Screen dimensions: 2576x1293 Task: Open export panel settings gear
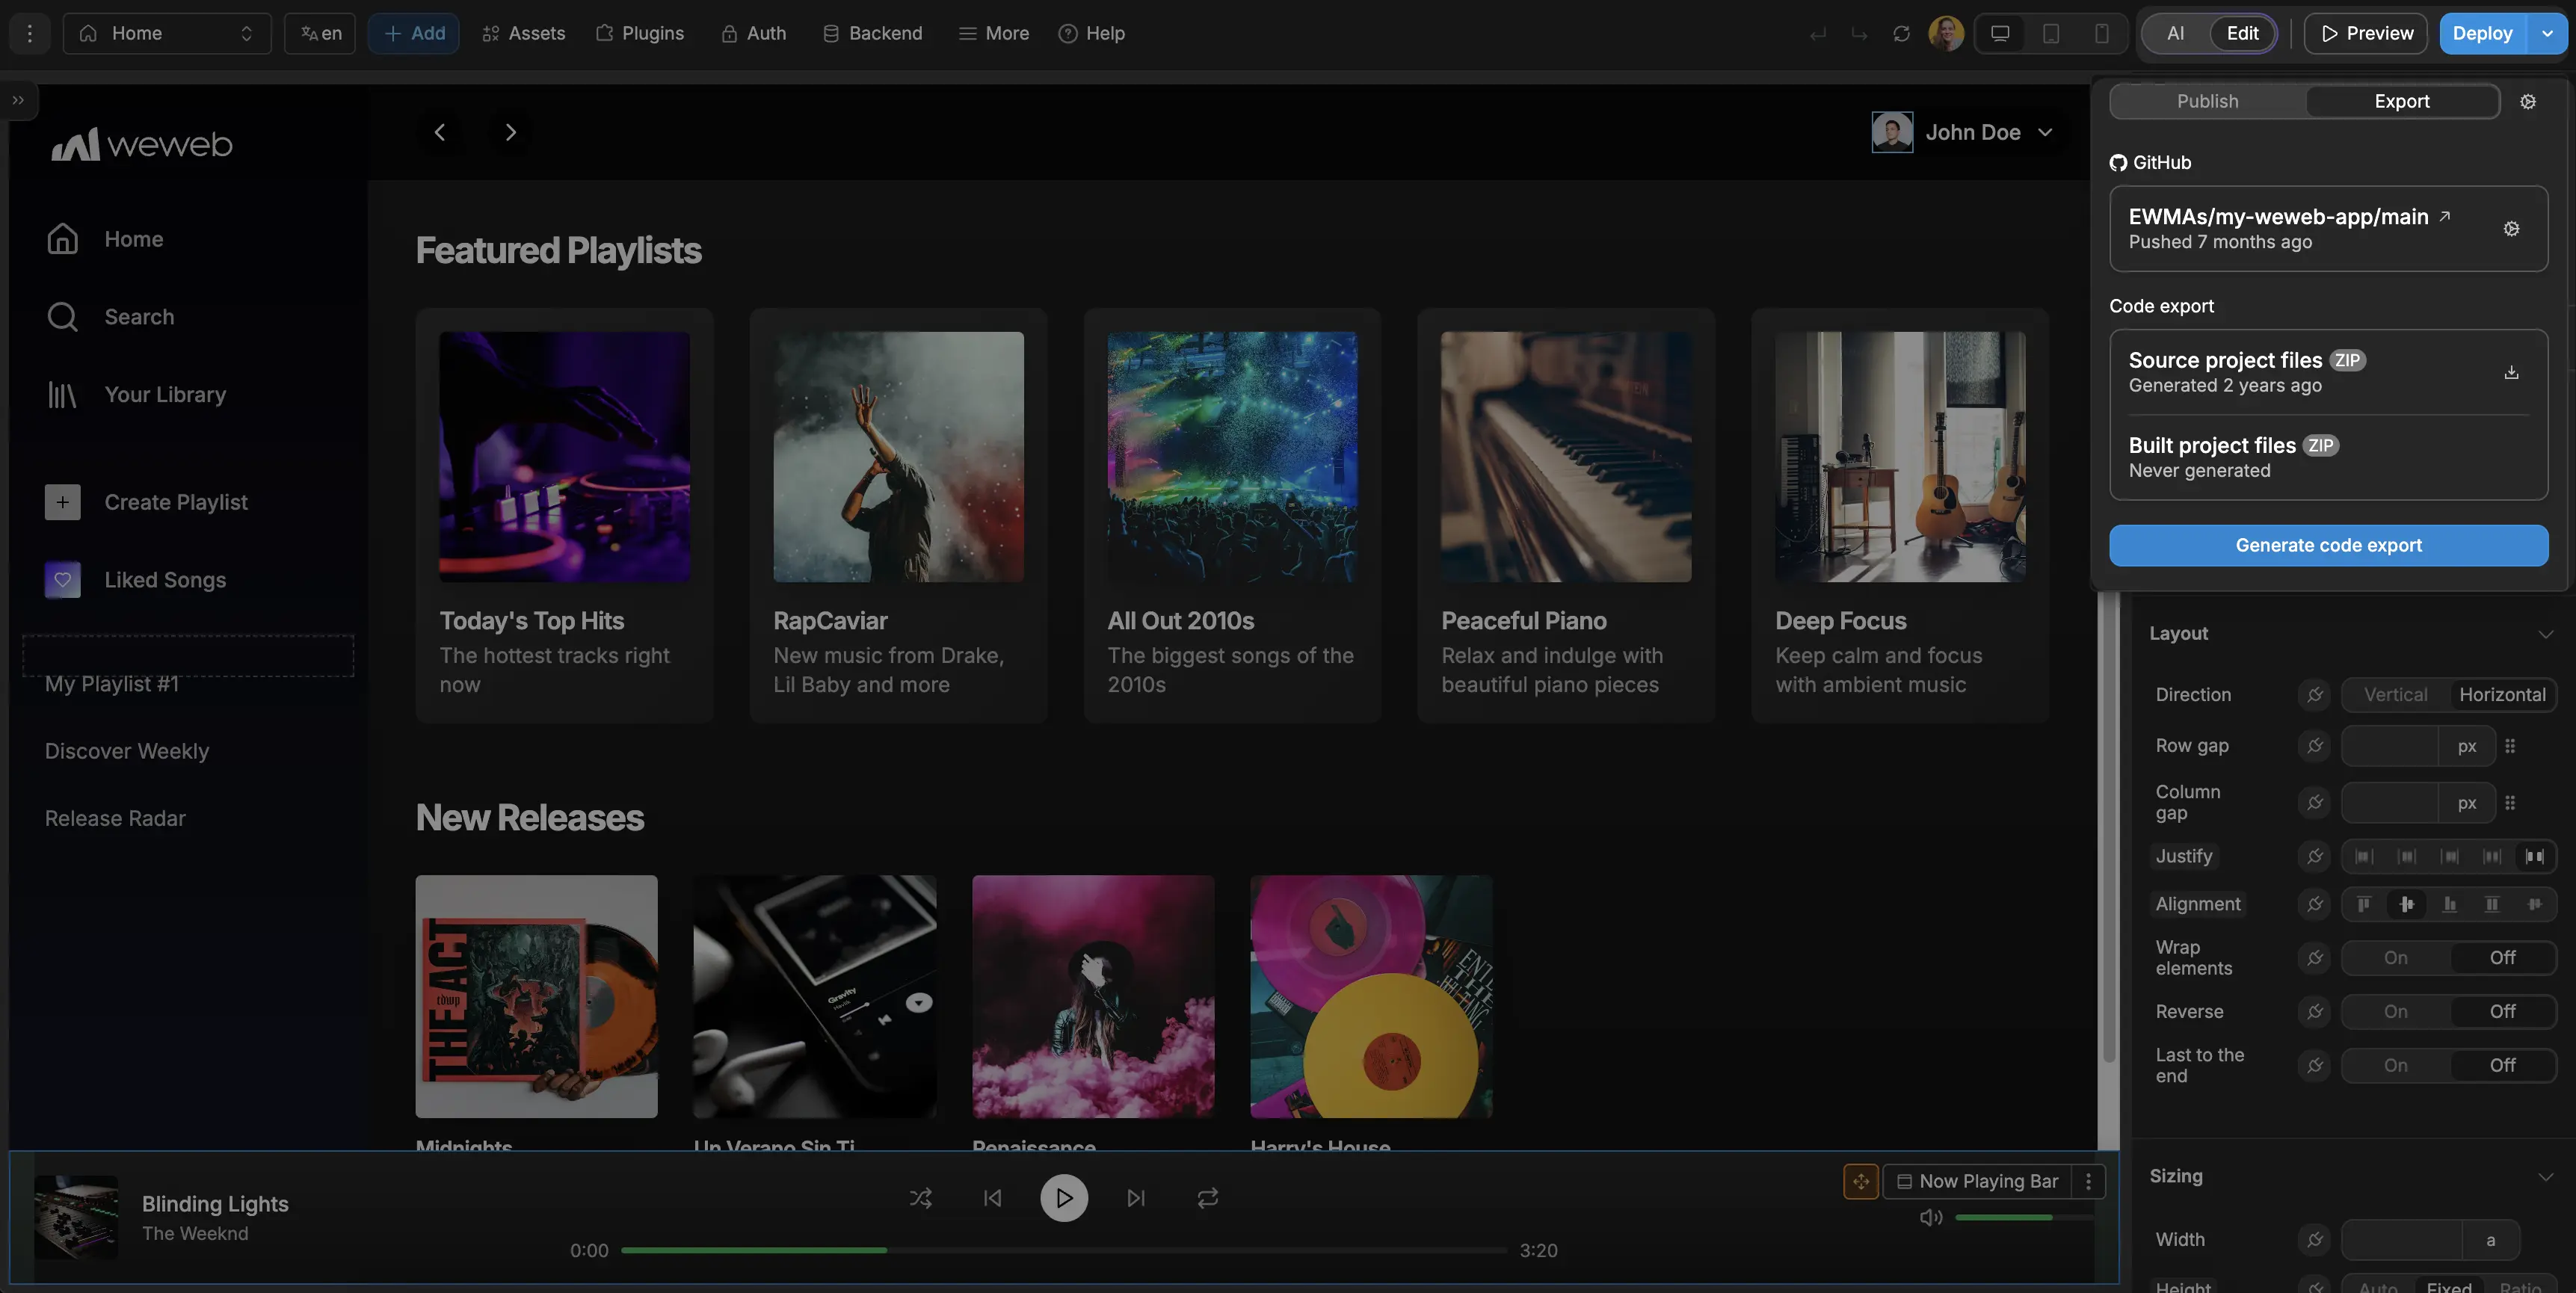(2527, 101)
